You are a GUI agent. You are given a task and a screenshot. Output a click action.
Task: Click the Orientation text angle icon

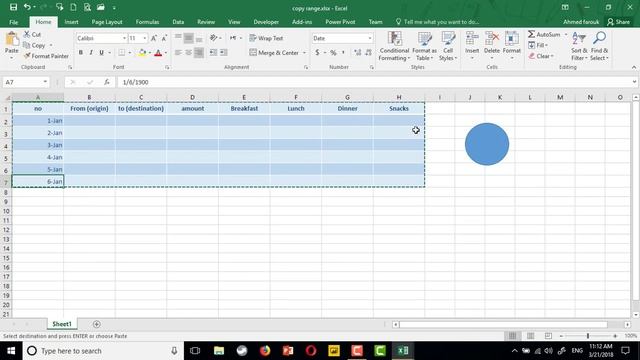[x=213, y=38]
